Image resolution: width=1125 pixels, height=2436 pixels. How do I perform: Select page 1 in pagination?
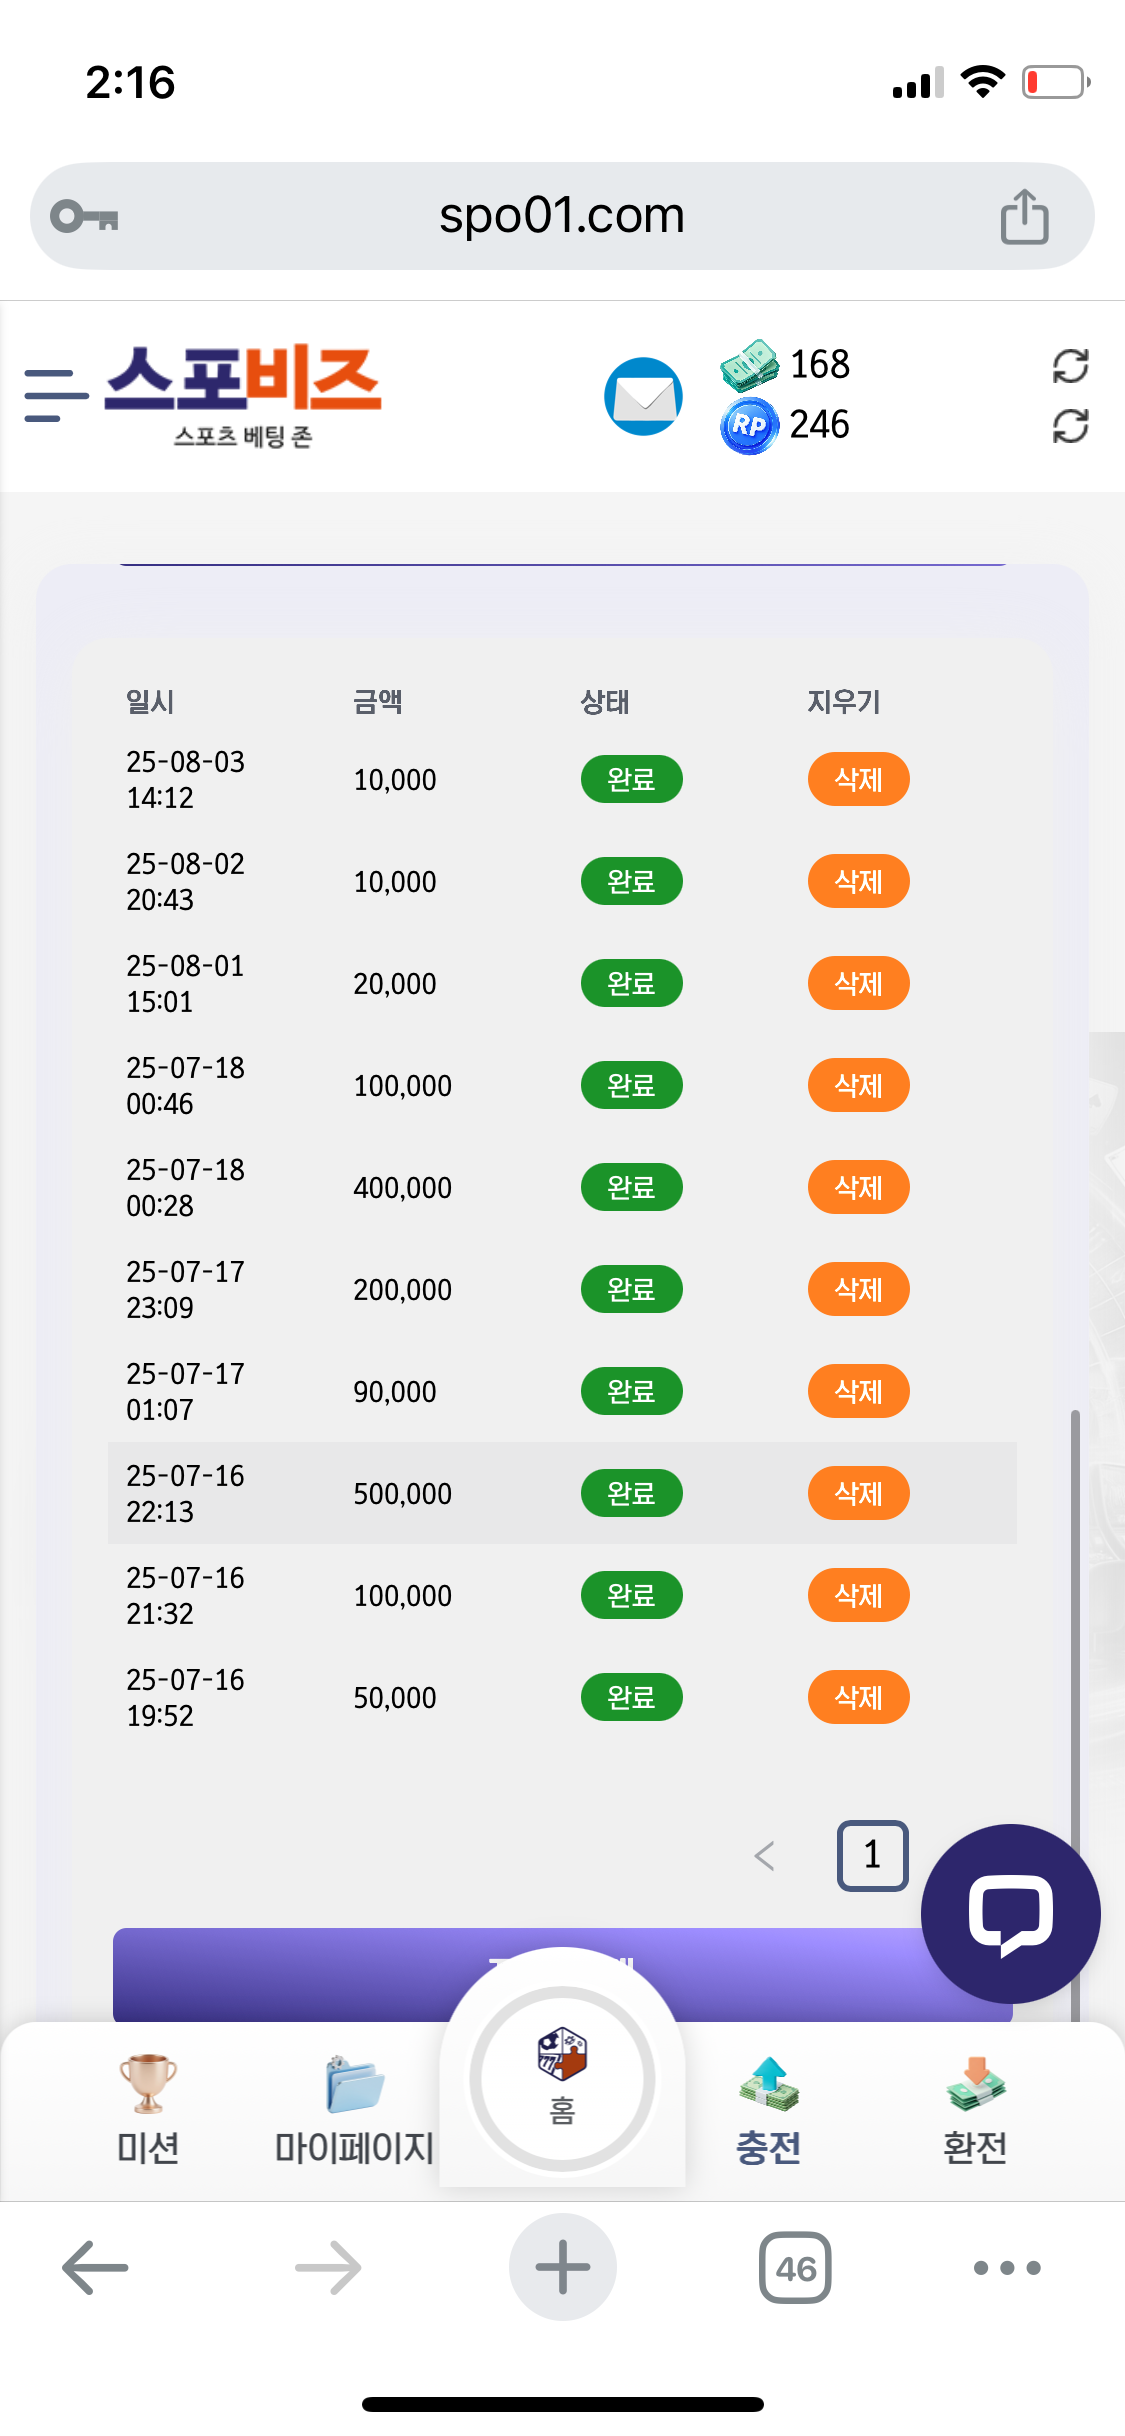[872, 1855]
